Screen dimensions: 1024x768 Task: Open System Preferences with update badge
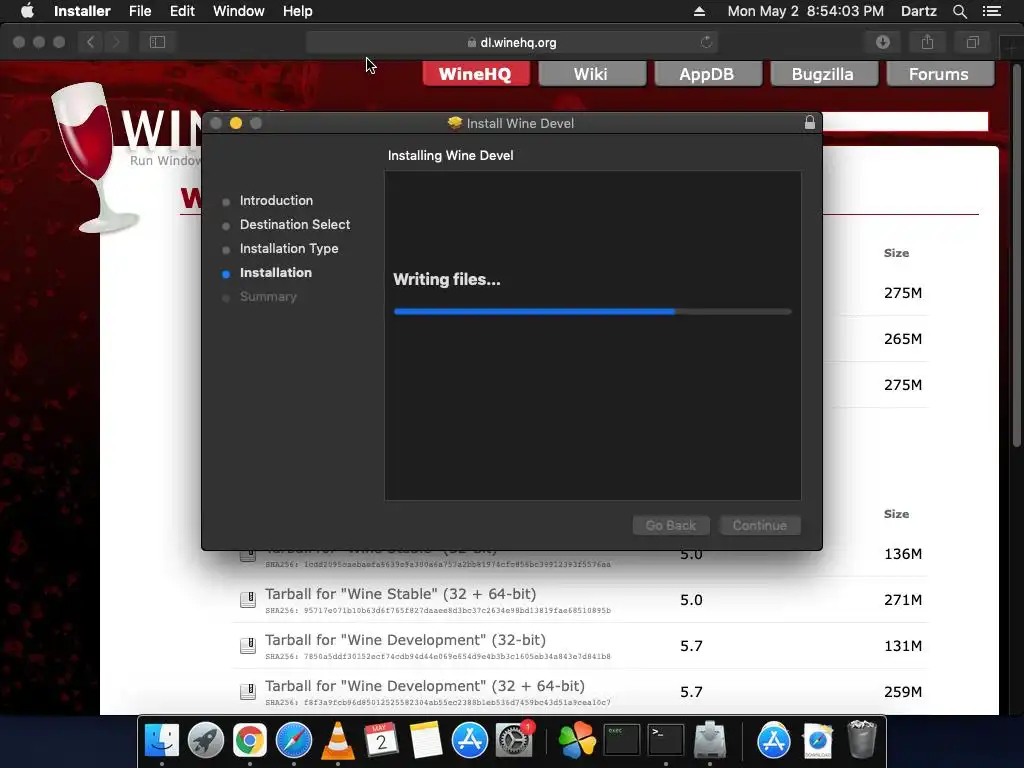tap(514, 741)
